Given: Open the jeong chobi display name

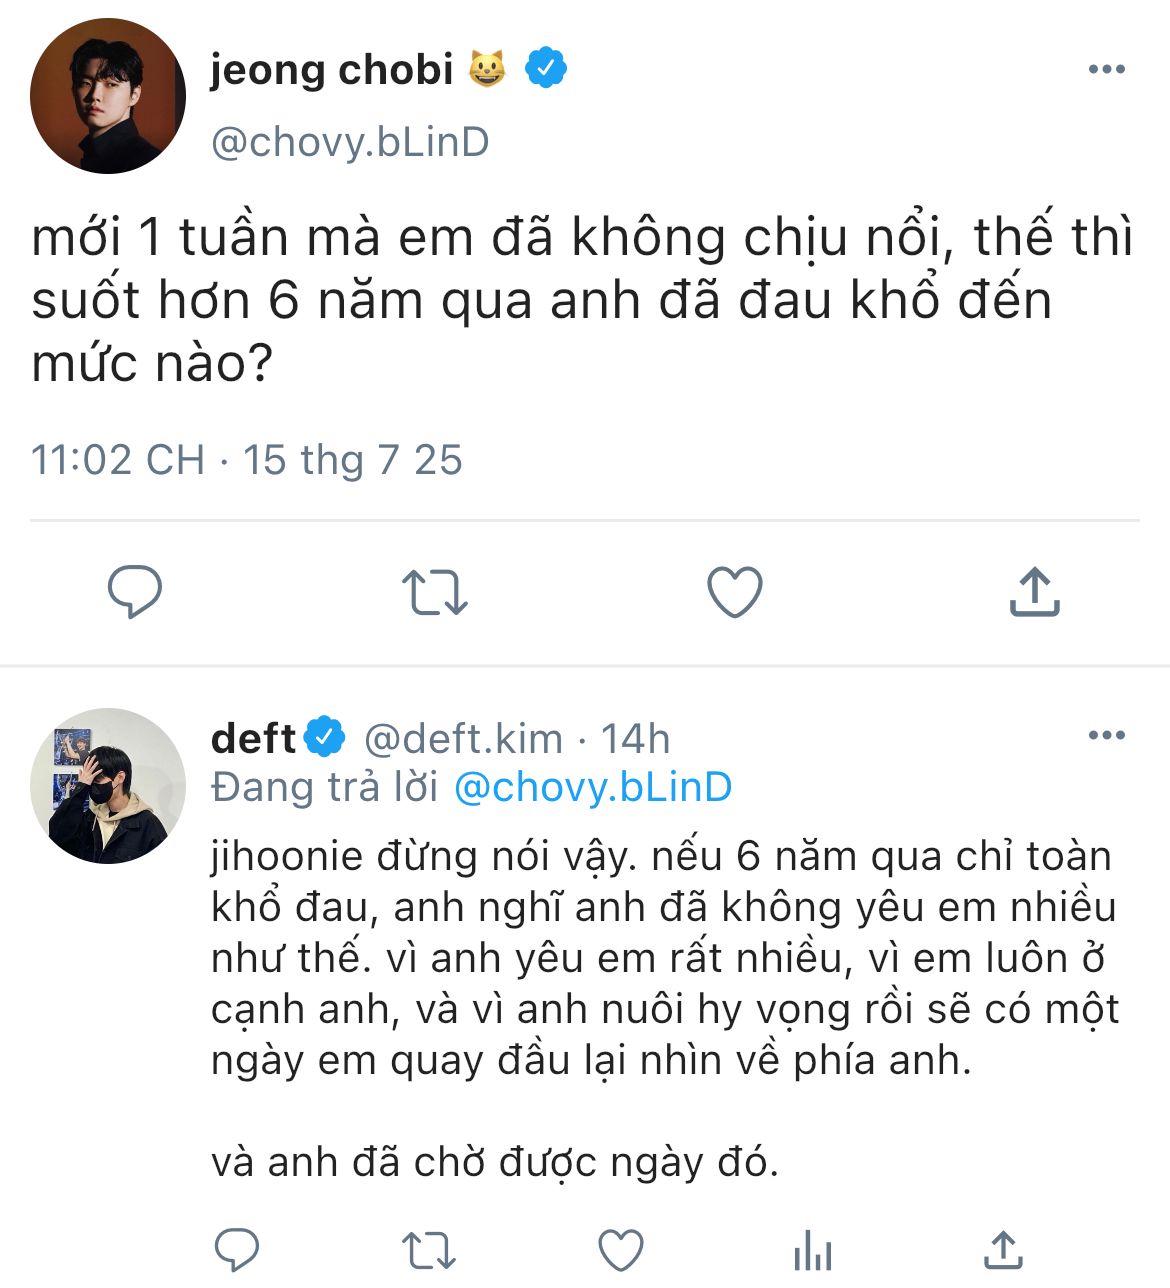Looking at the screenshot, I should point(331,70).
